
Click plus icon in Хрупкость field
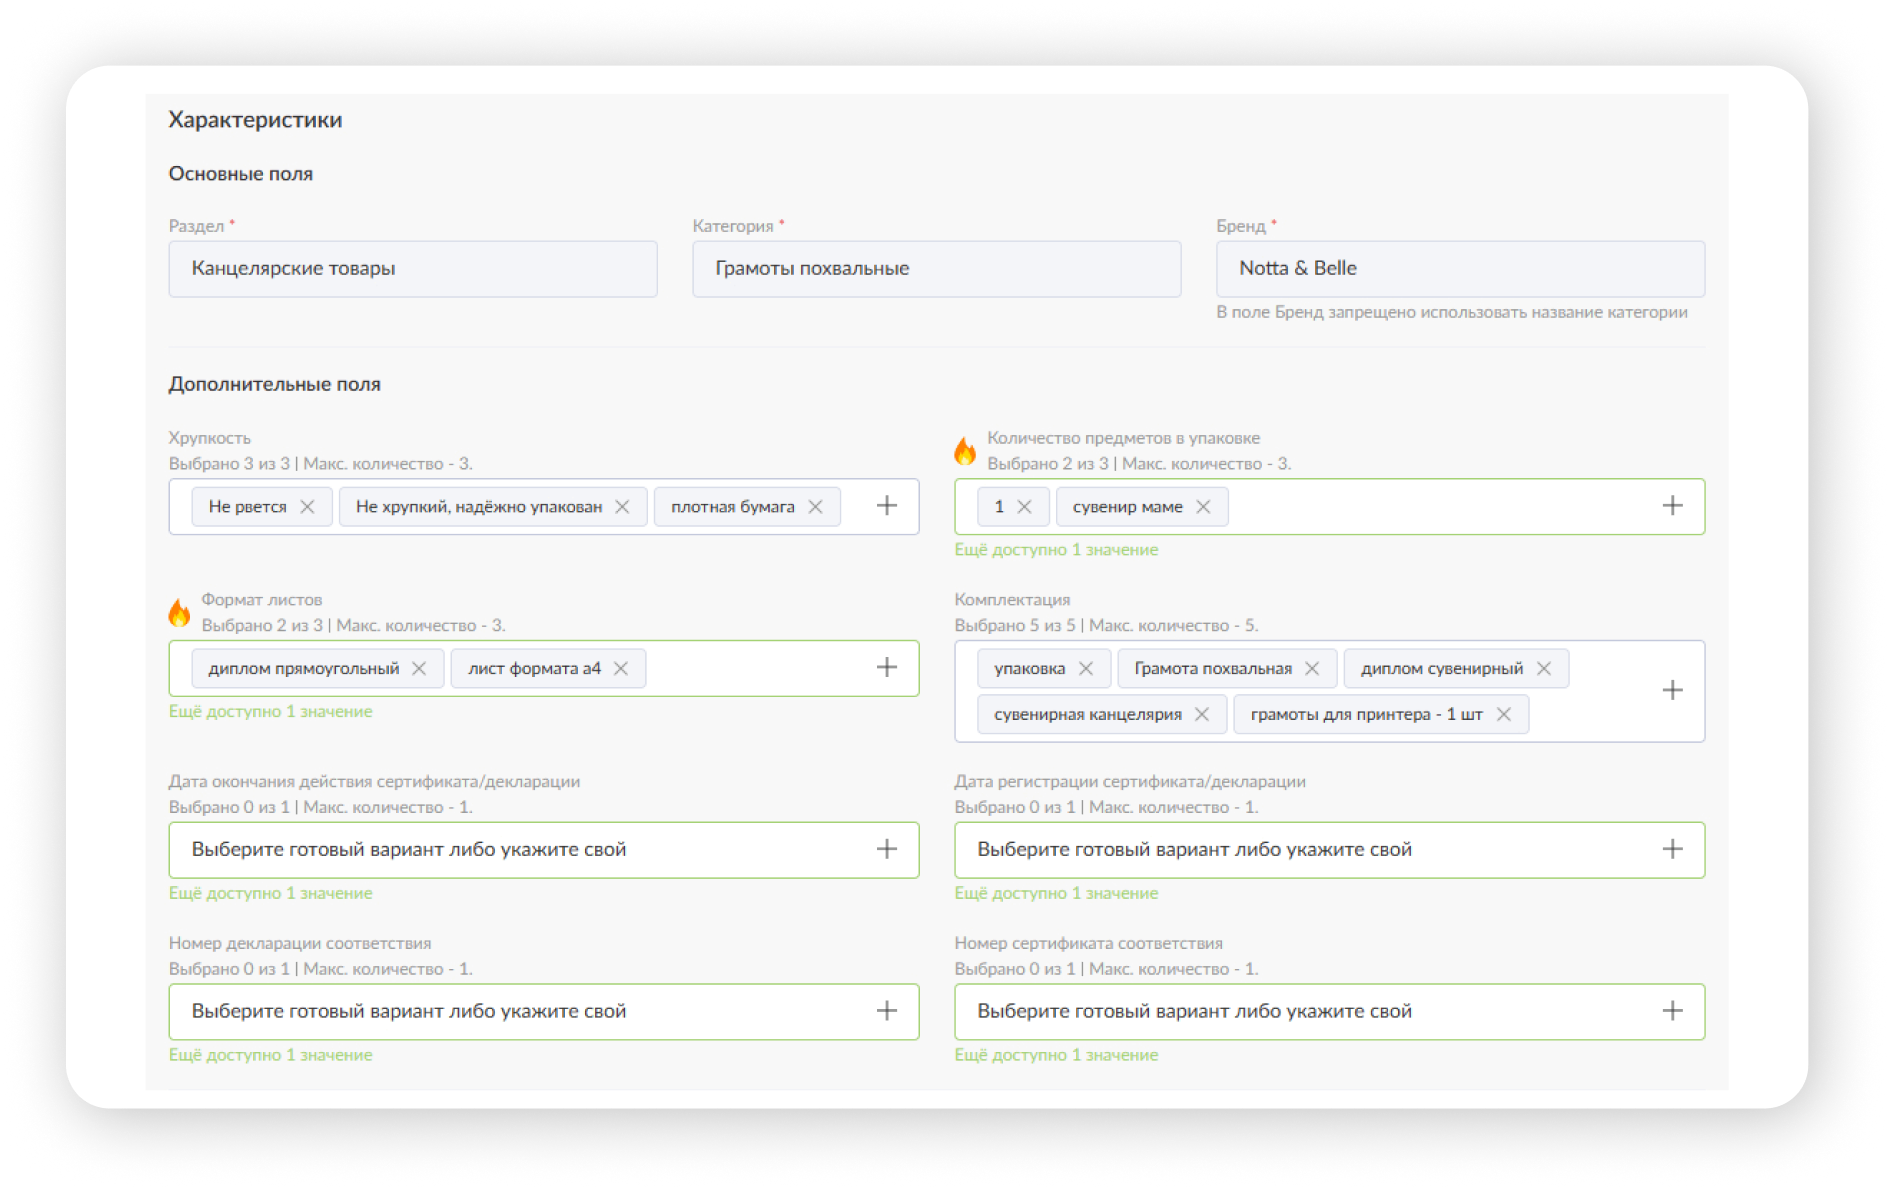(887, 506)
